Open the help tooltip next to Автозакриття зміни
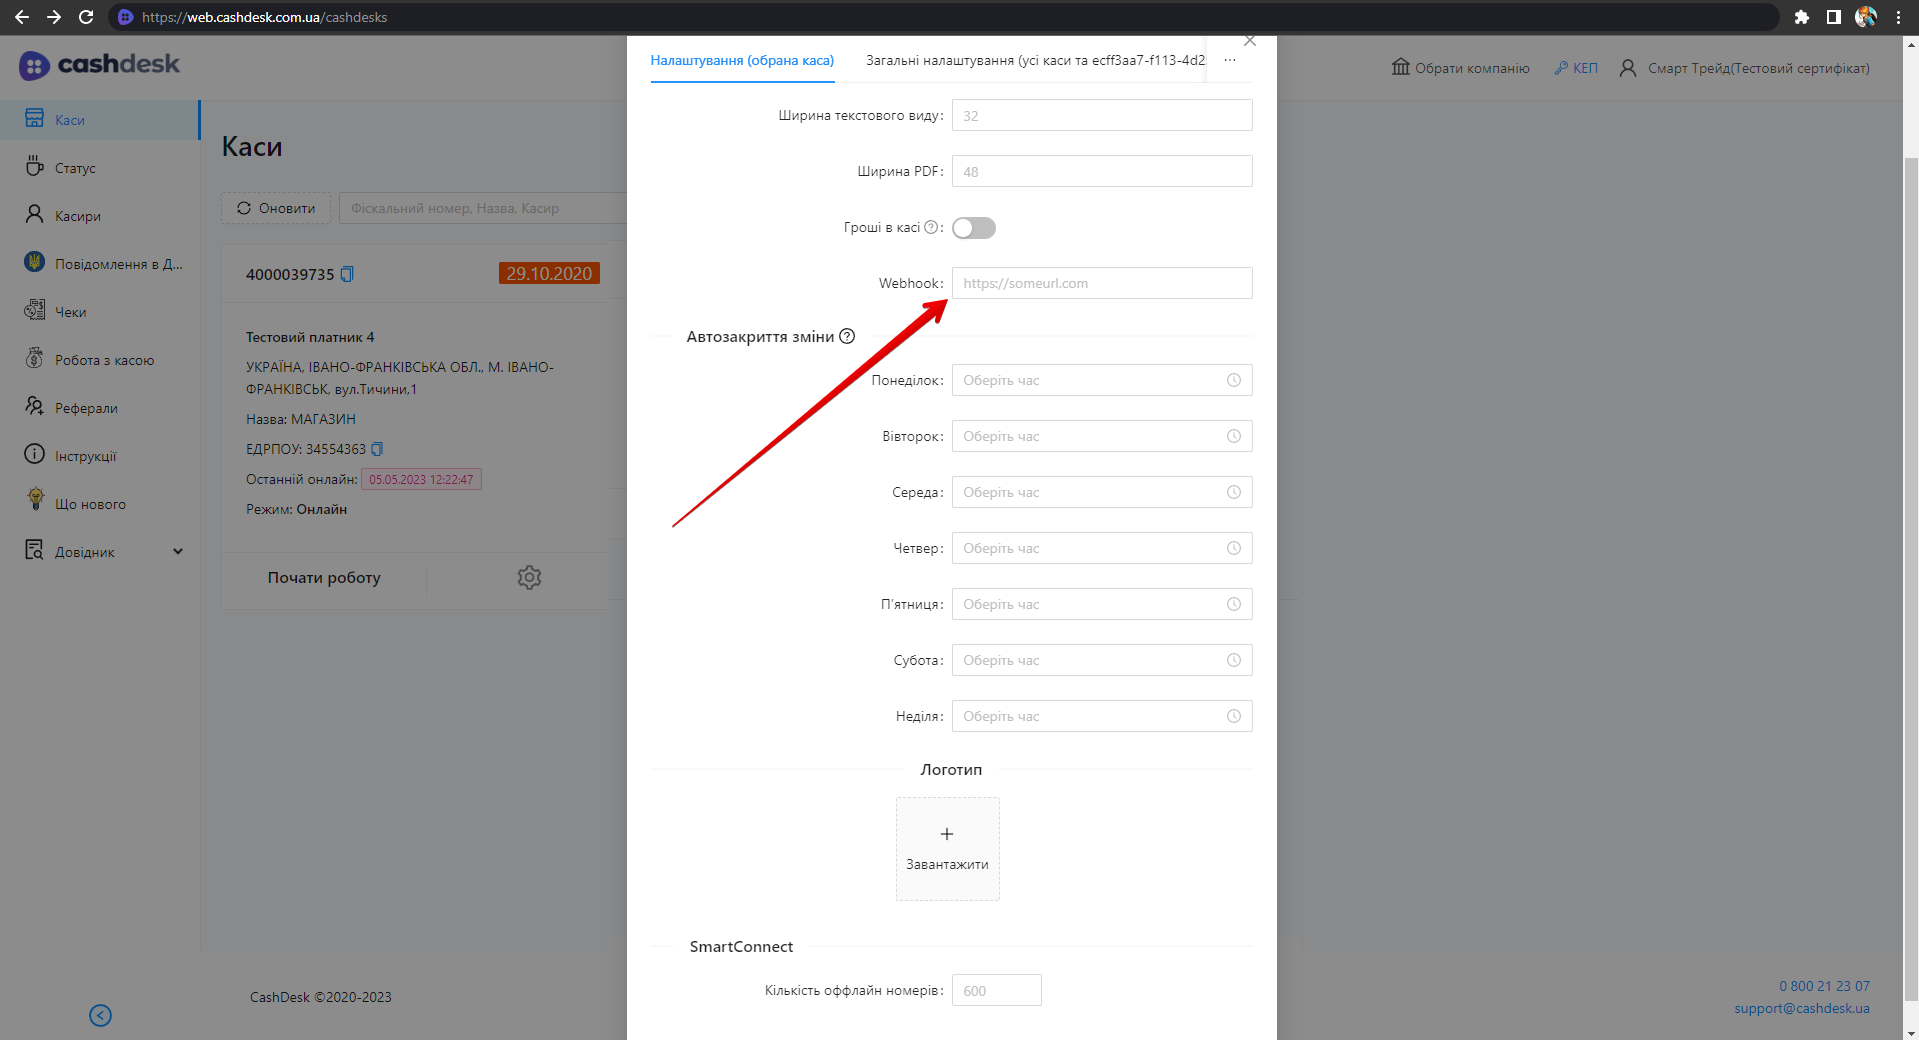The width and height of the screenshot is (1919, 1040). coord(847,337)
